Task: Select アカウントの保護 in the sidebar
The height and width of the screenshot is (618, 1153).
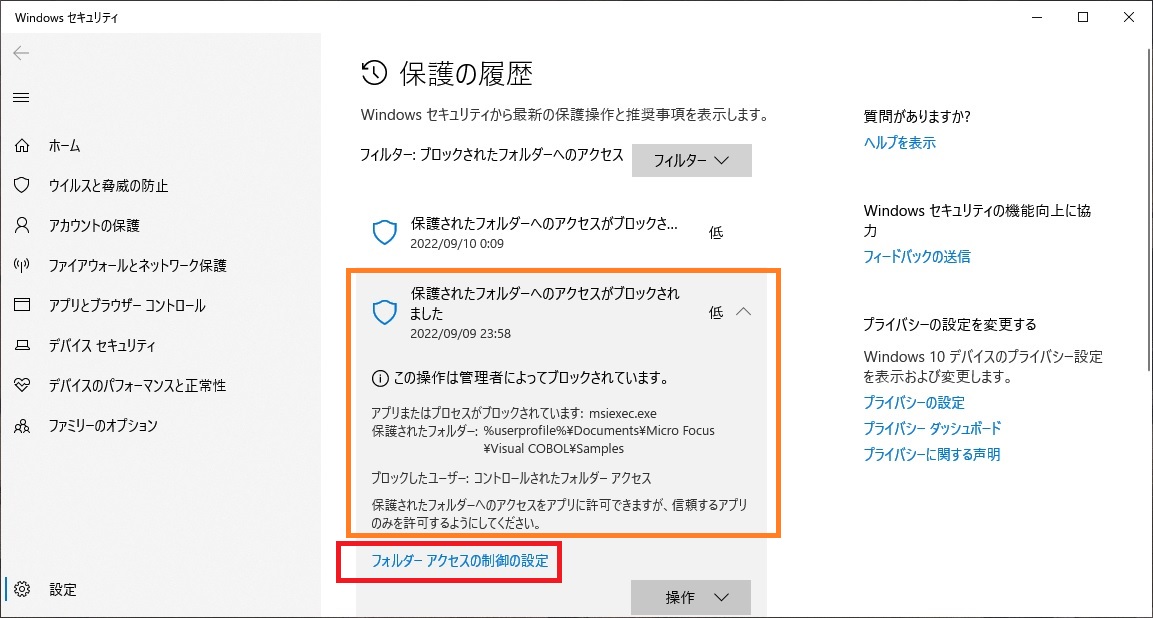Action: point(94,225)
